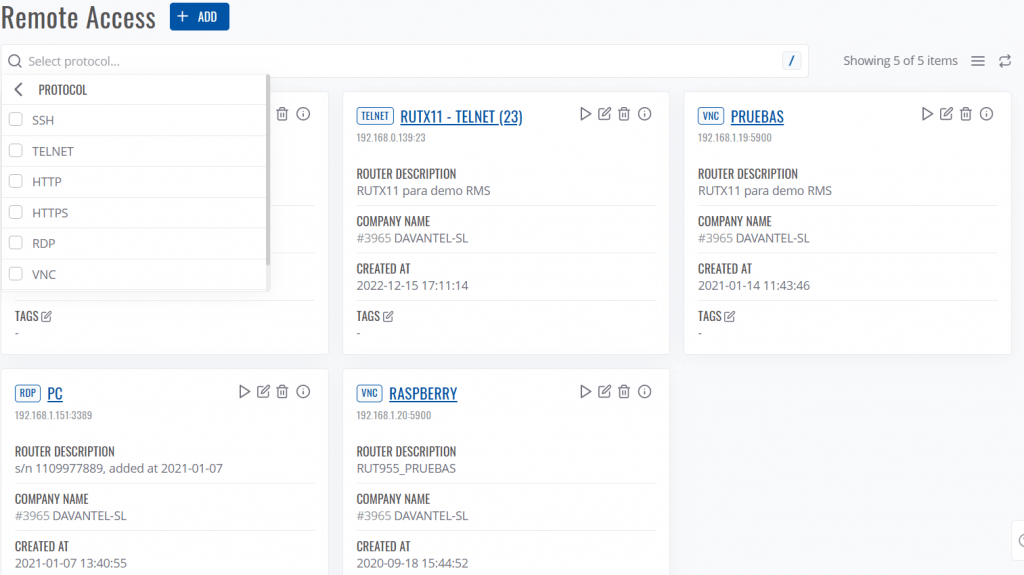
Task: Edit the PRUEBAS VNC entry
Action: (946, 114)
